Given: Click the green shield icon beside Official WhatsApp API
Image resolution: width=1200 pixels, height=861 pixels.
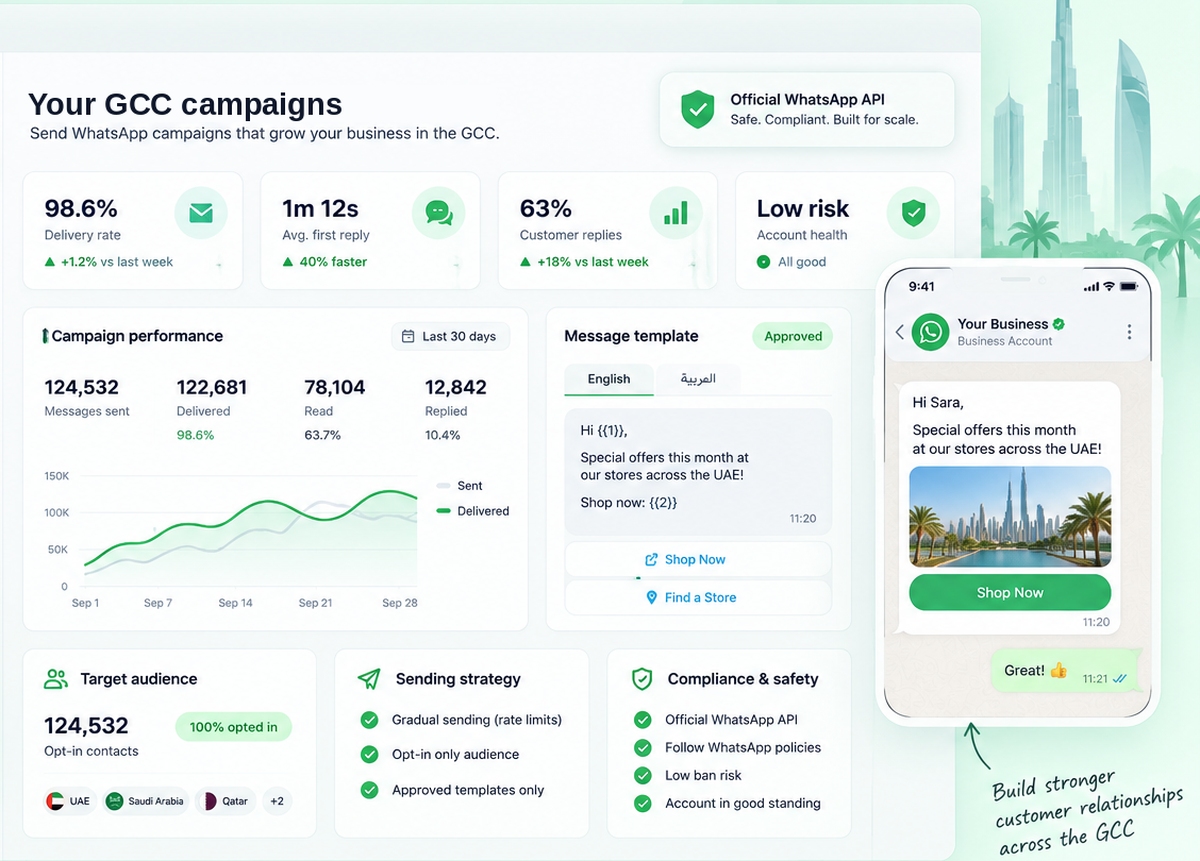Looking at the screenshot, I should 697,108.
